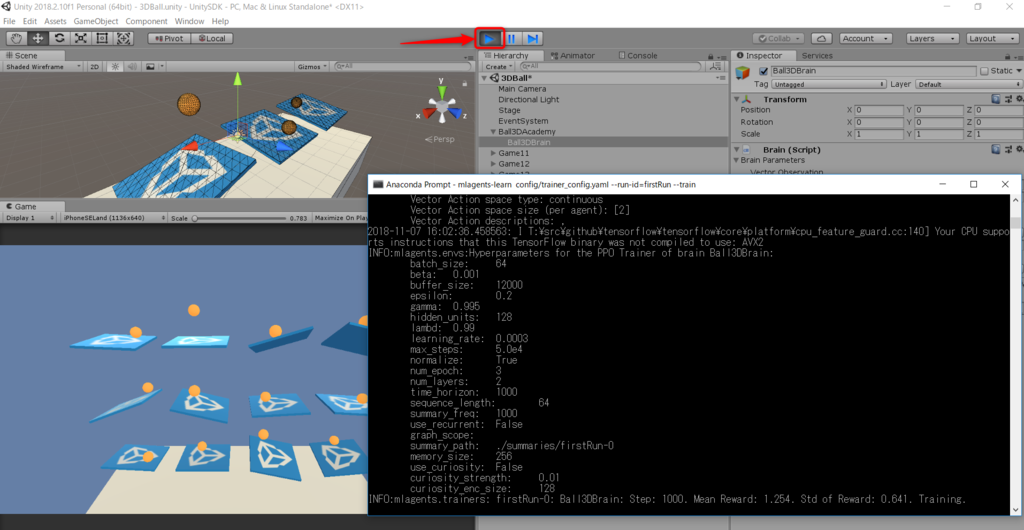This screenshot has height=530, width=1024.
Task: Click the Pause button
Action: click(x=511, y=39)
